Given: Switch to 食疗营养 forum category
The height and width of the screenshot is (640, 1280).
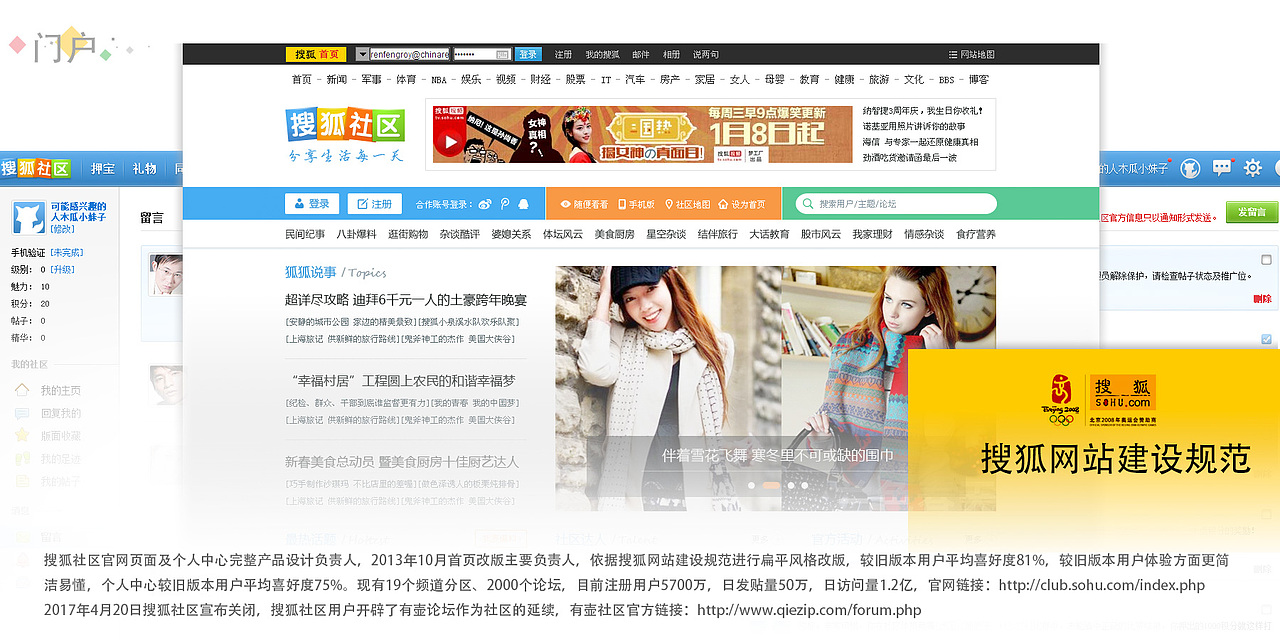Looking at the screenshot, I should coord(975,234).
